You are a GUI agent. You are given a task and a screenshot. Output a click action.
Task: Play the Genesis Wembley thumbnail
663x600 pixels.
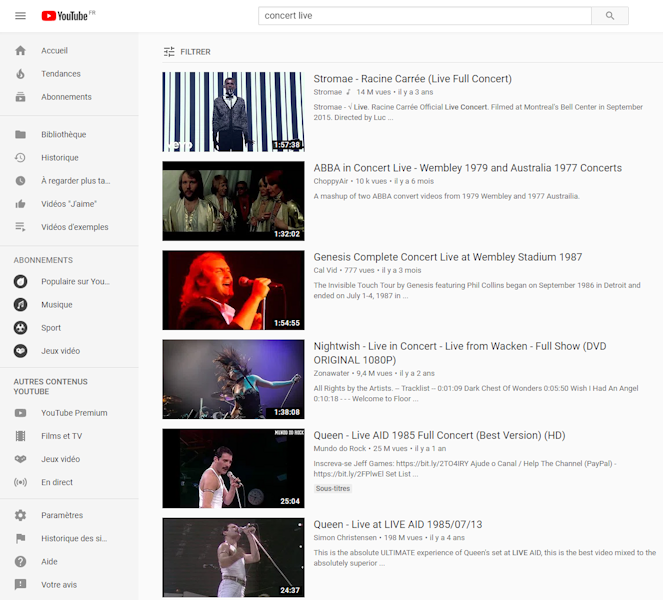coord(233,290)
